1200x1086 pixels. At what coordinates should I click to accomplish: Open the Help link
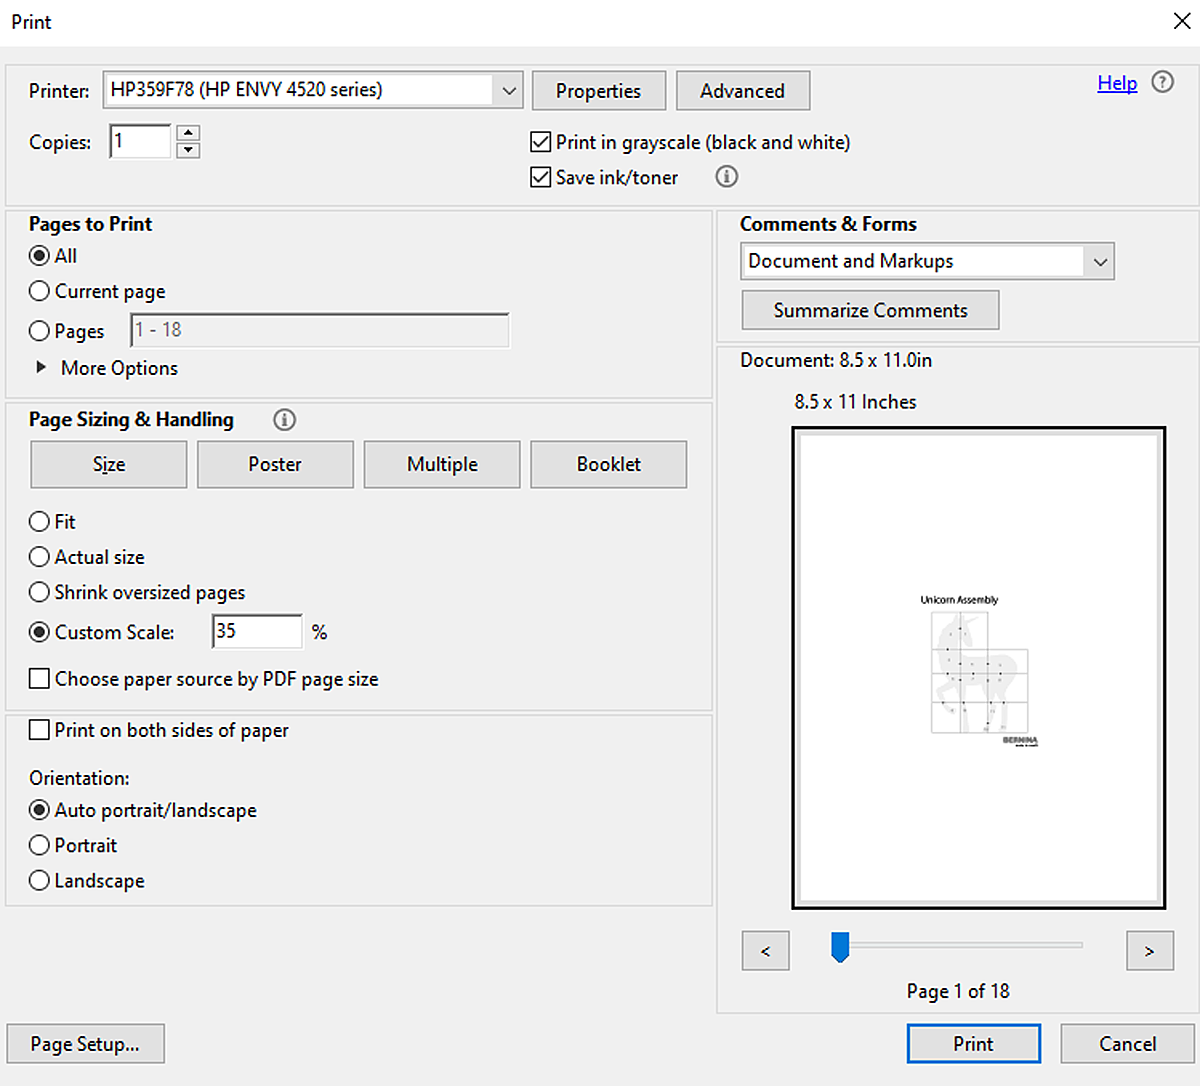pos(1117,83)
